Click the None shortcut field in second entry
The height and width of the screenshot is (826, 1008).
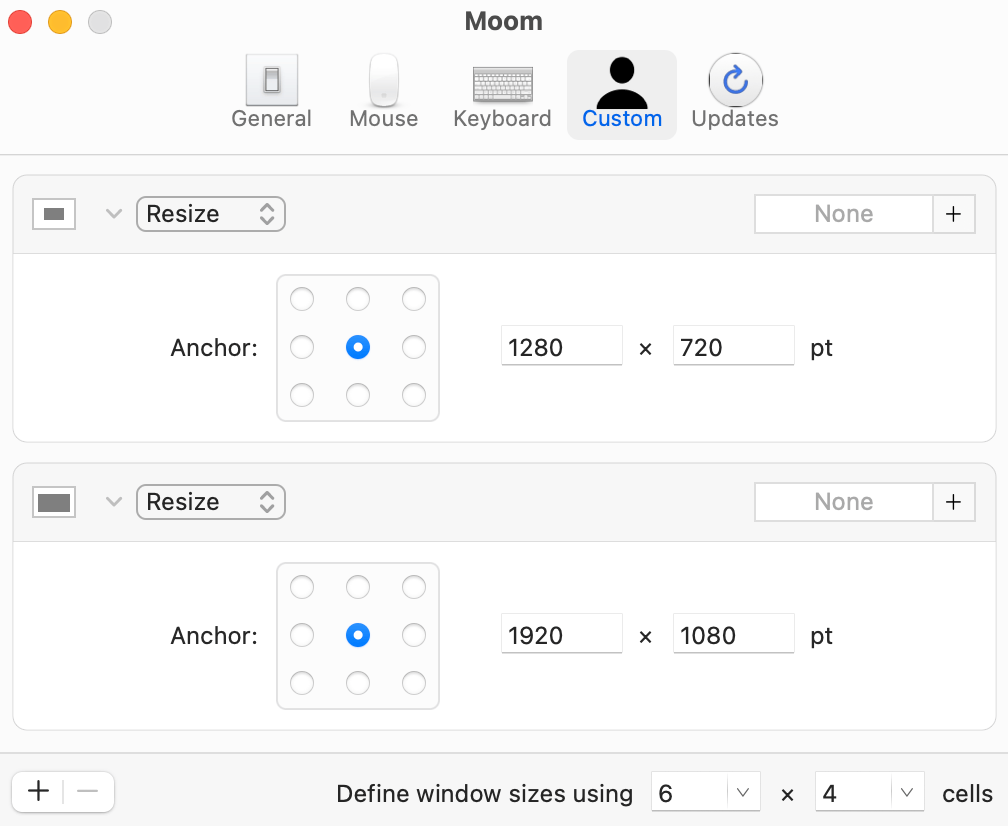pyautogui.click(x=843, y=502)
